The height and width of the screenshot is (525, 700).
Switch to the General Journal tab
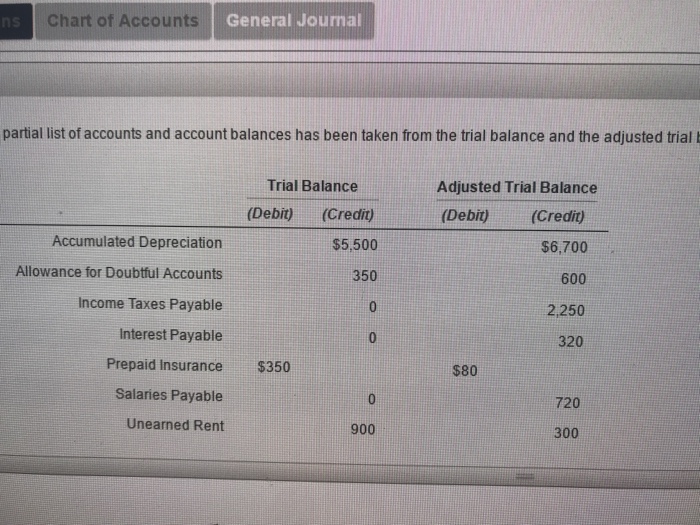[x=294, y=21]
